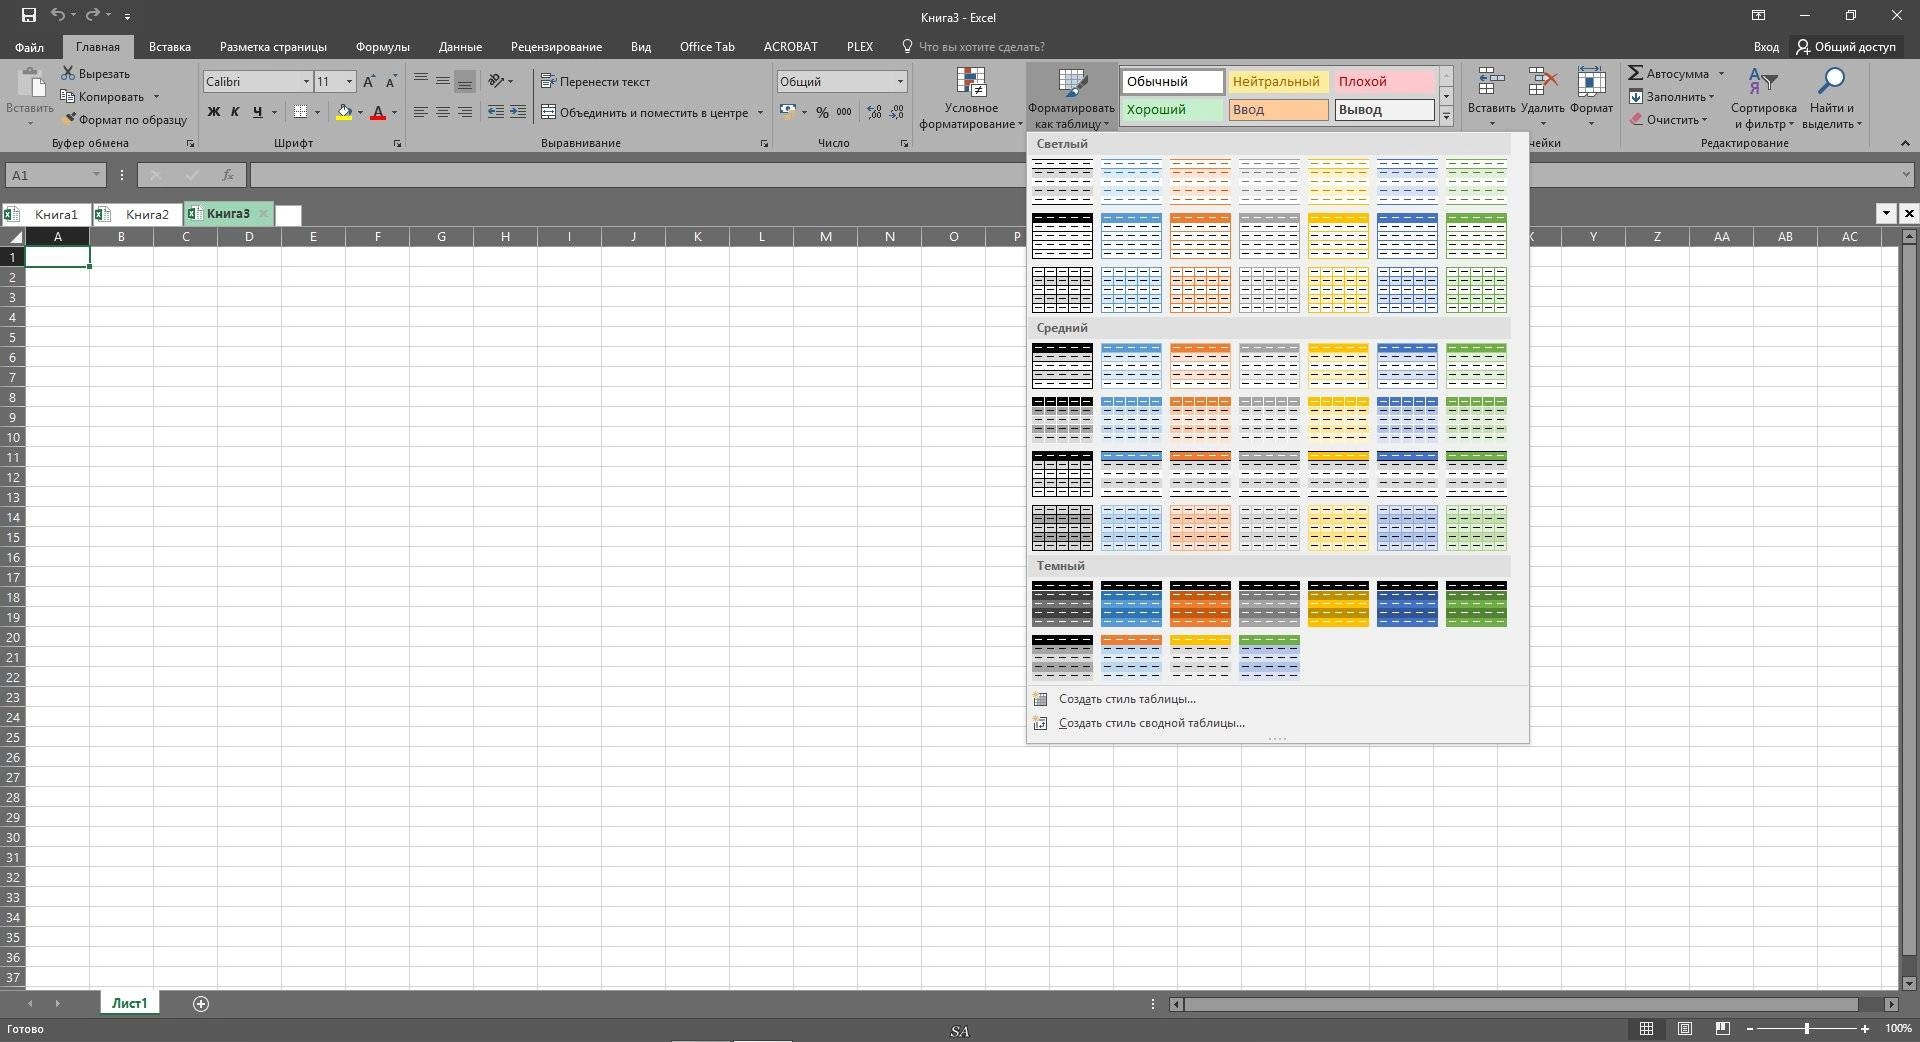1920x1042 pixels.
Task: Open the number format Общий dropdown
Action: click(x=900, y=82)
